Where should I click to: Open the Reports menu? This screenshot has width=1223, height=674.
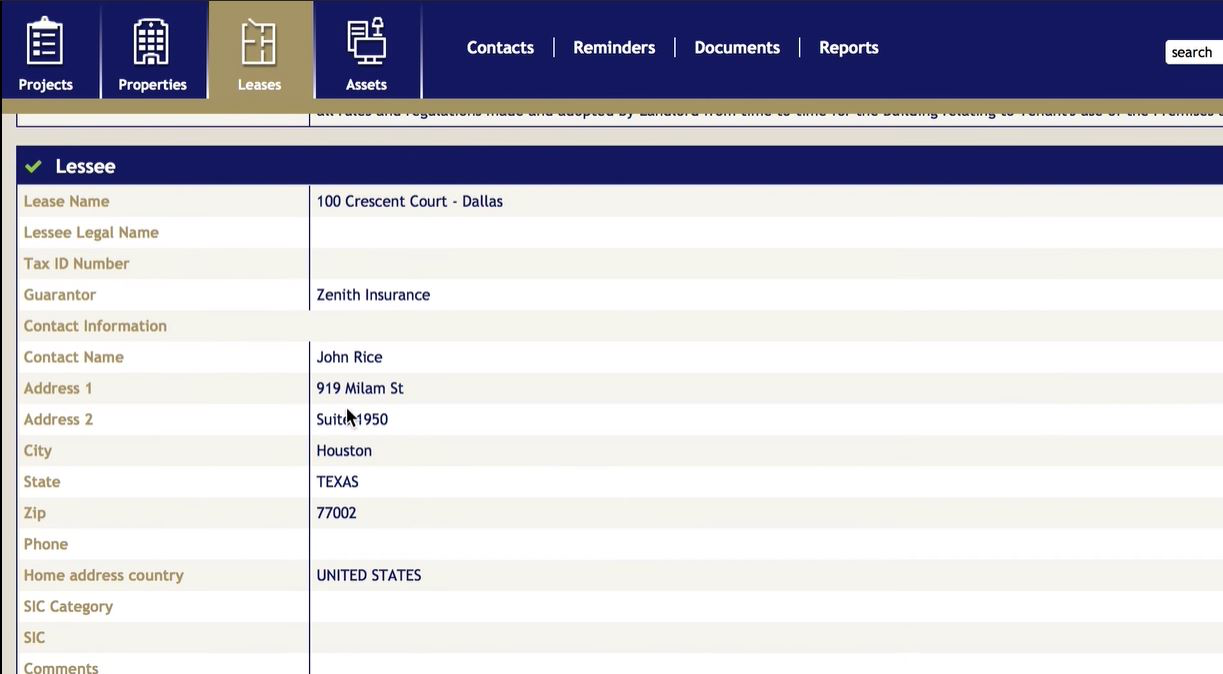point(849,48)
